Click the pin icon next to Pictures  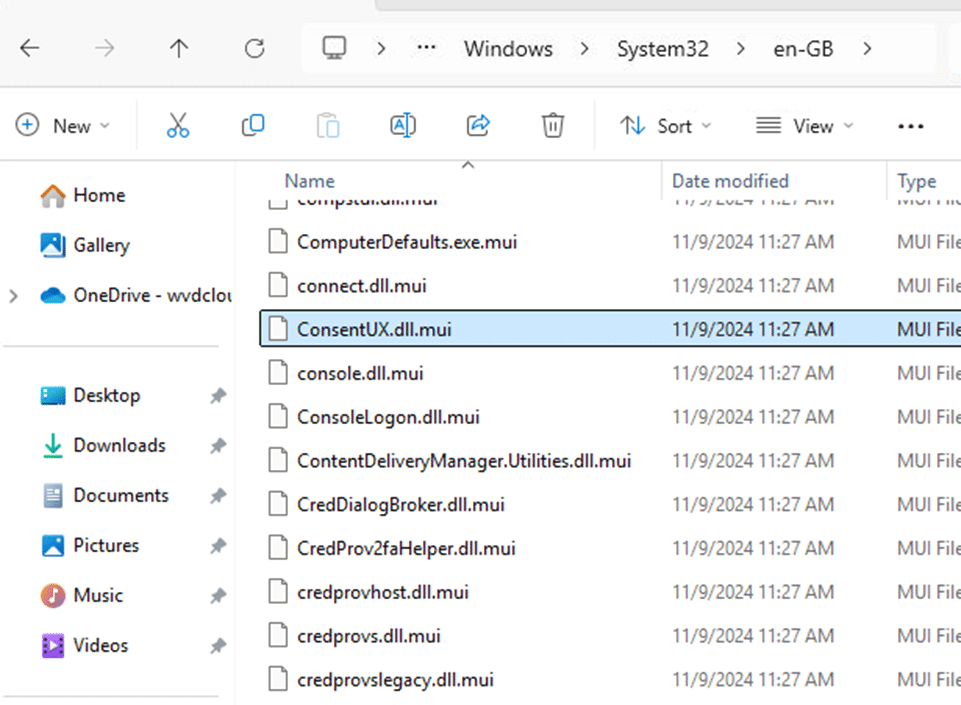click(x=218, y=546)
